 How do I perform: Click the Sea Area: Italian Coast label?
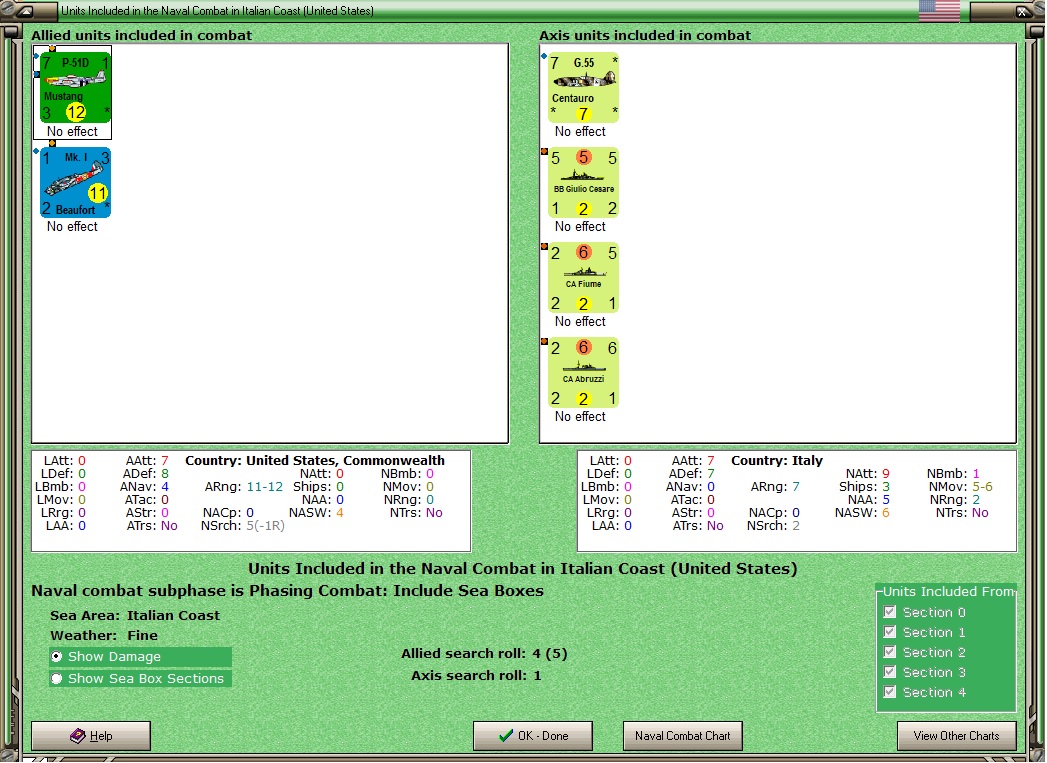click(135, 615)
